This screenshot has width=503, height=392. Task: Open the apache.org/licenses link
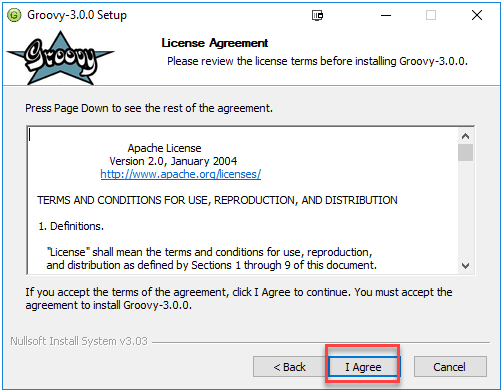(181, 174)
